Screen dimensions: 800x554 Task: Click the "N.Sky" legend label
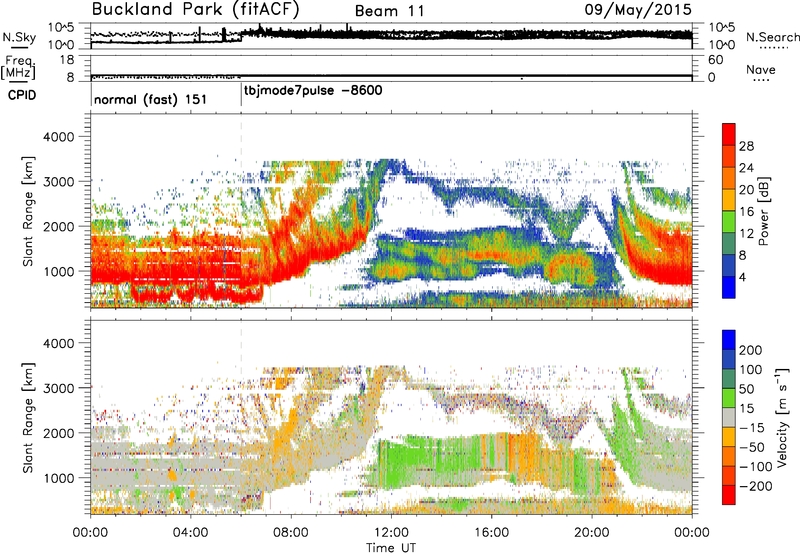click(x=19, y=37)
